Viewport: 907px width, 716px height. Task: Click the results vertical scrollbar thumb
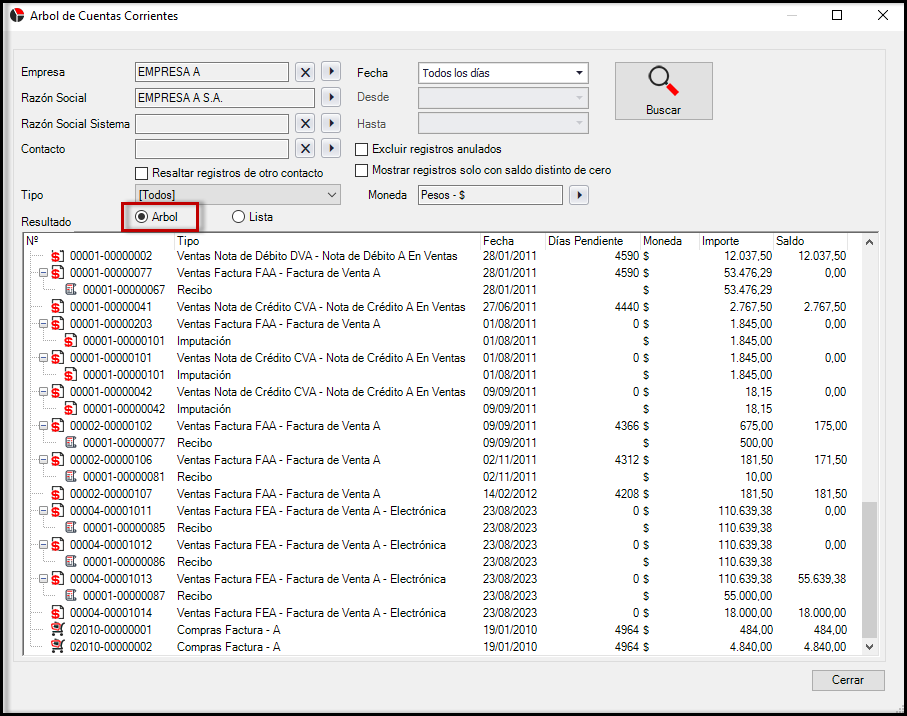tap(869, 570)
